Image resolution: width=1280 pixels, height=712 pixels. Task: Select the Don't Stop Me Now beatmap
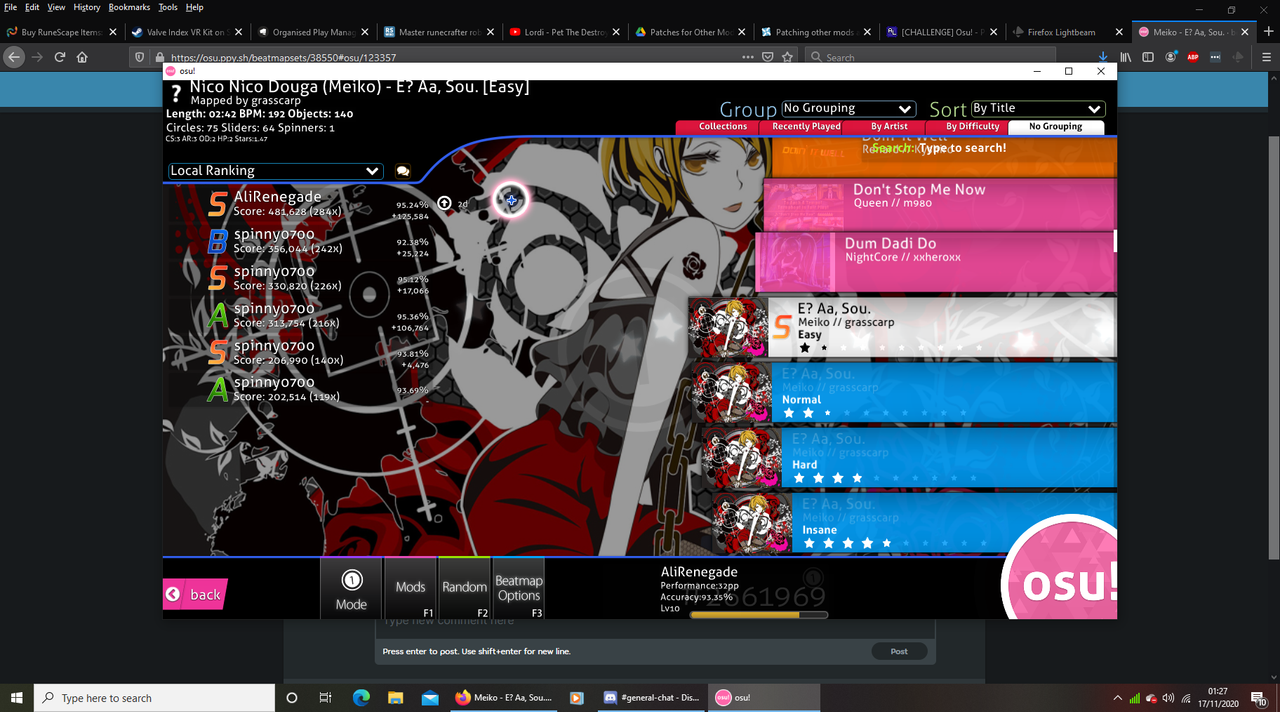[940, 203]
